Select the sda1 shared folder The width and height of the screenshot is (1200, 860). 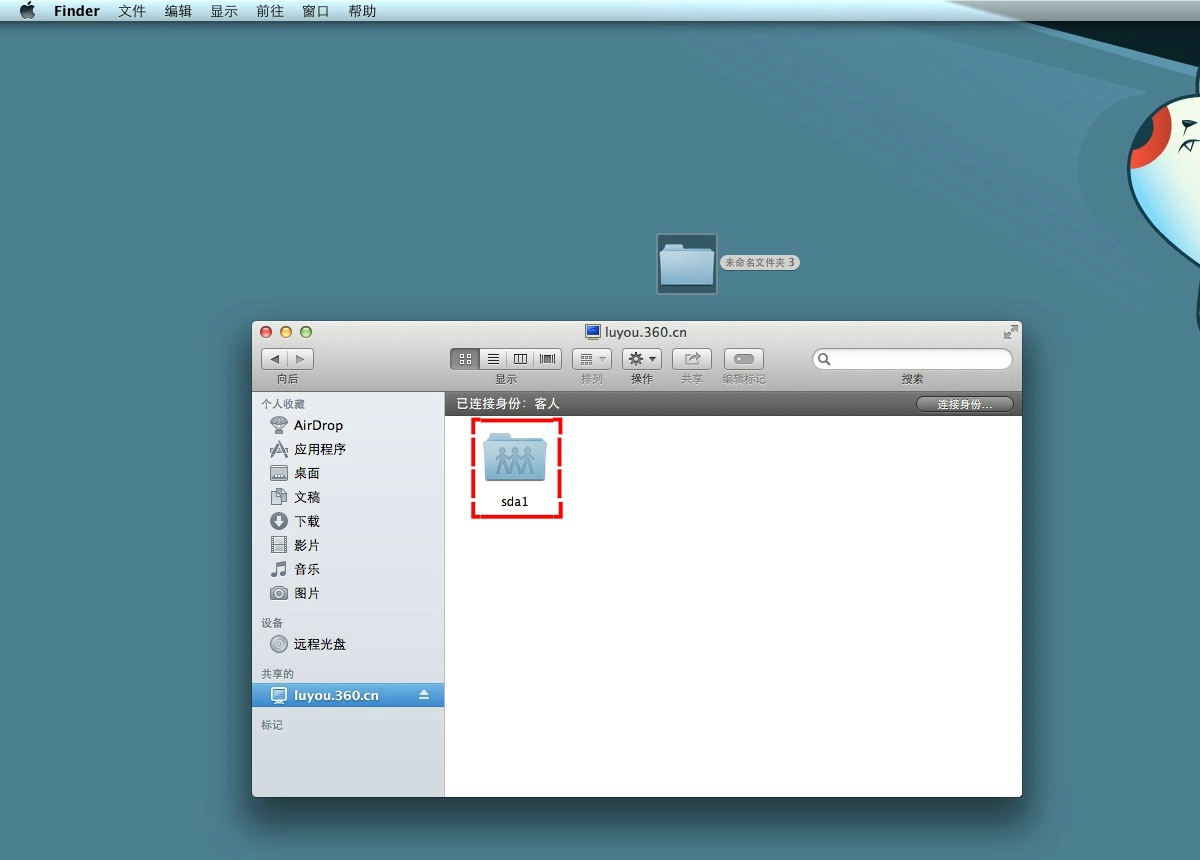[516, 468]
